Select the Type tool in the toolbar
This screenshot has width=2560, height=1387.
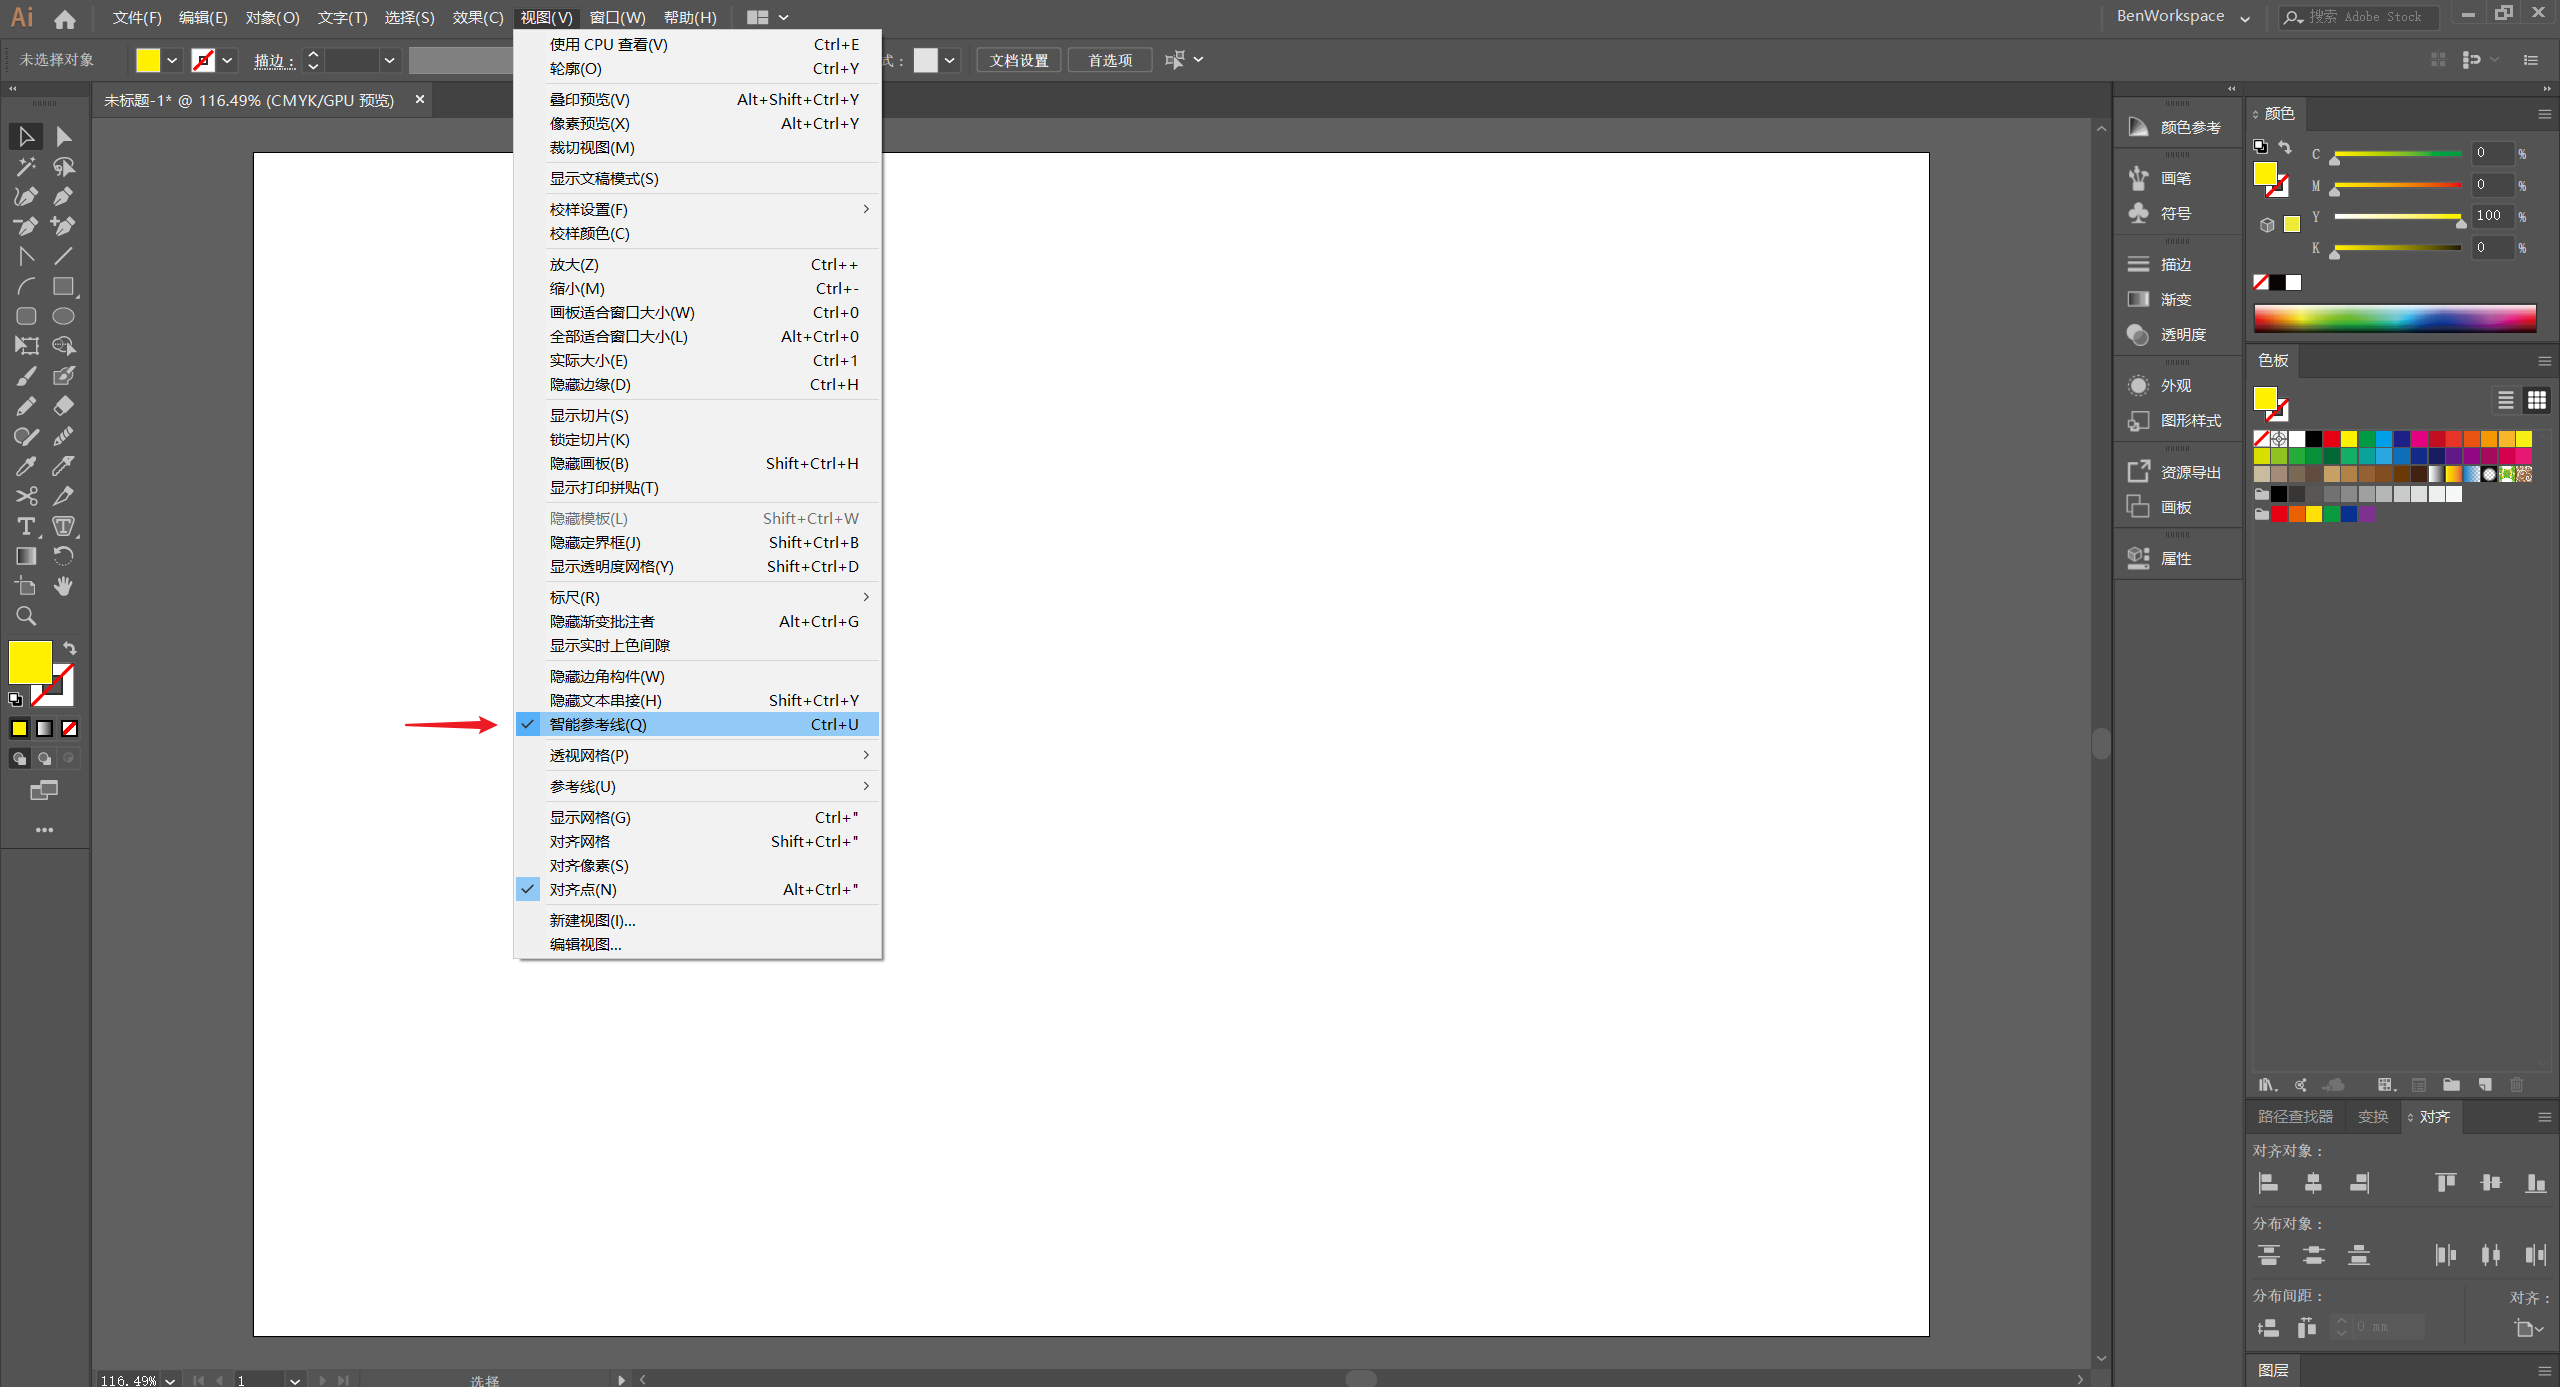(26, 526)
